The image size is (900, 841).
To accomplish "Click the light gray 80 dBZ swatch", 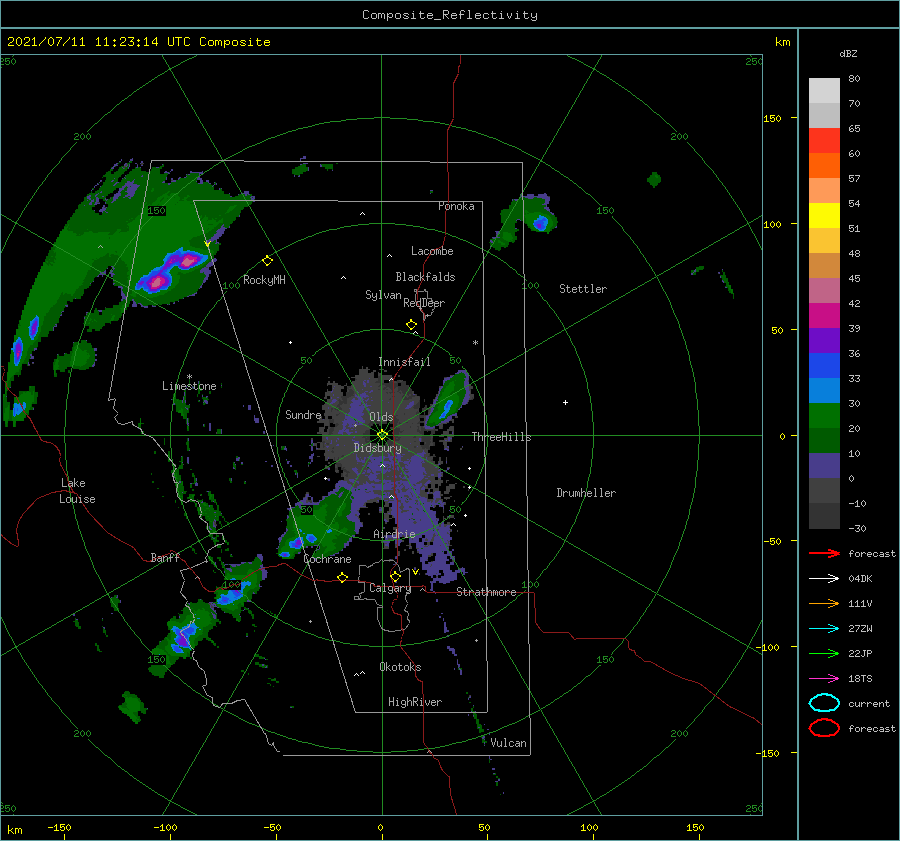I will (824, 90).
